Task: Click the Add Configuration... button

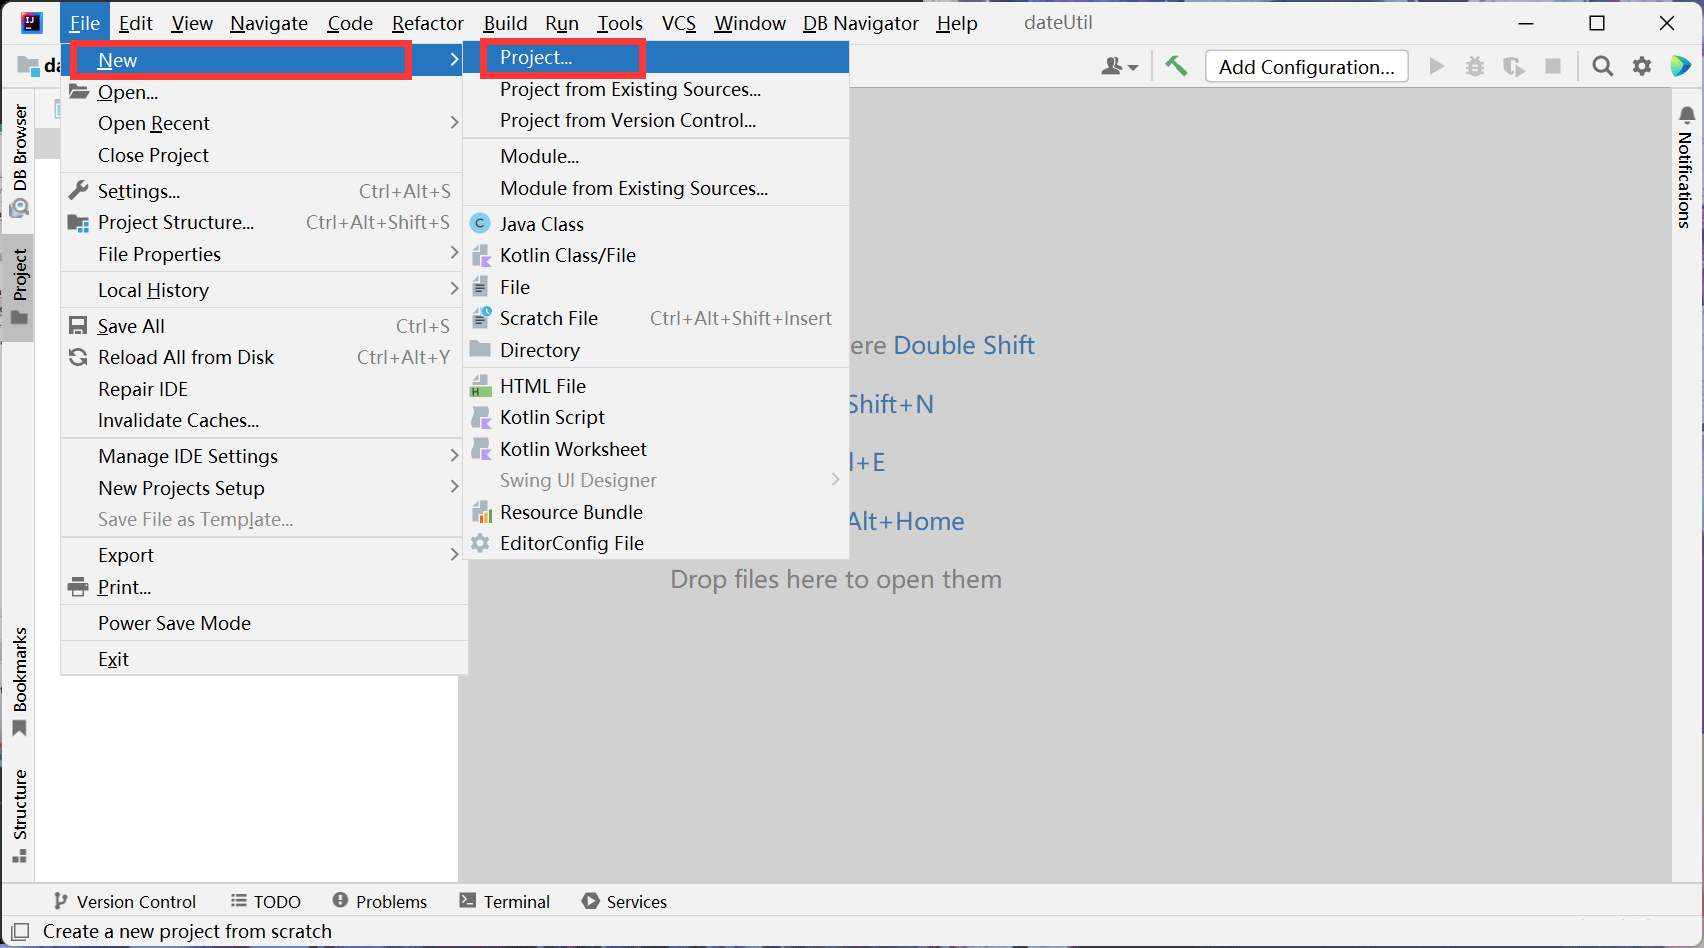Action: point(1306,67)
